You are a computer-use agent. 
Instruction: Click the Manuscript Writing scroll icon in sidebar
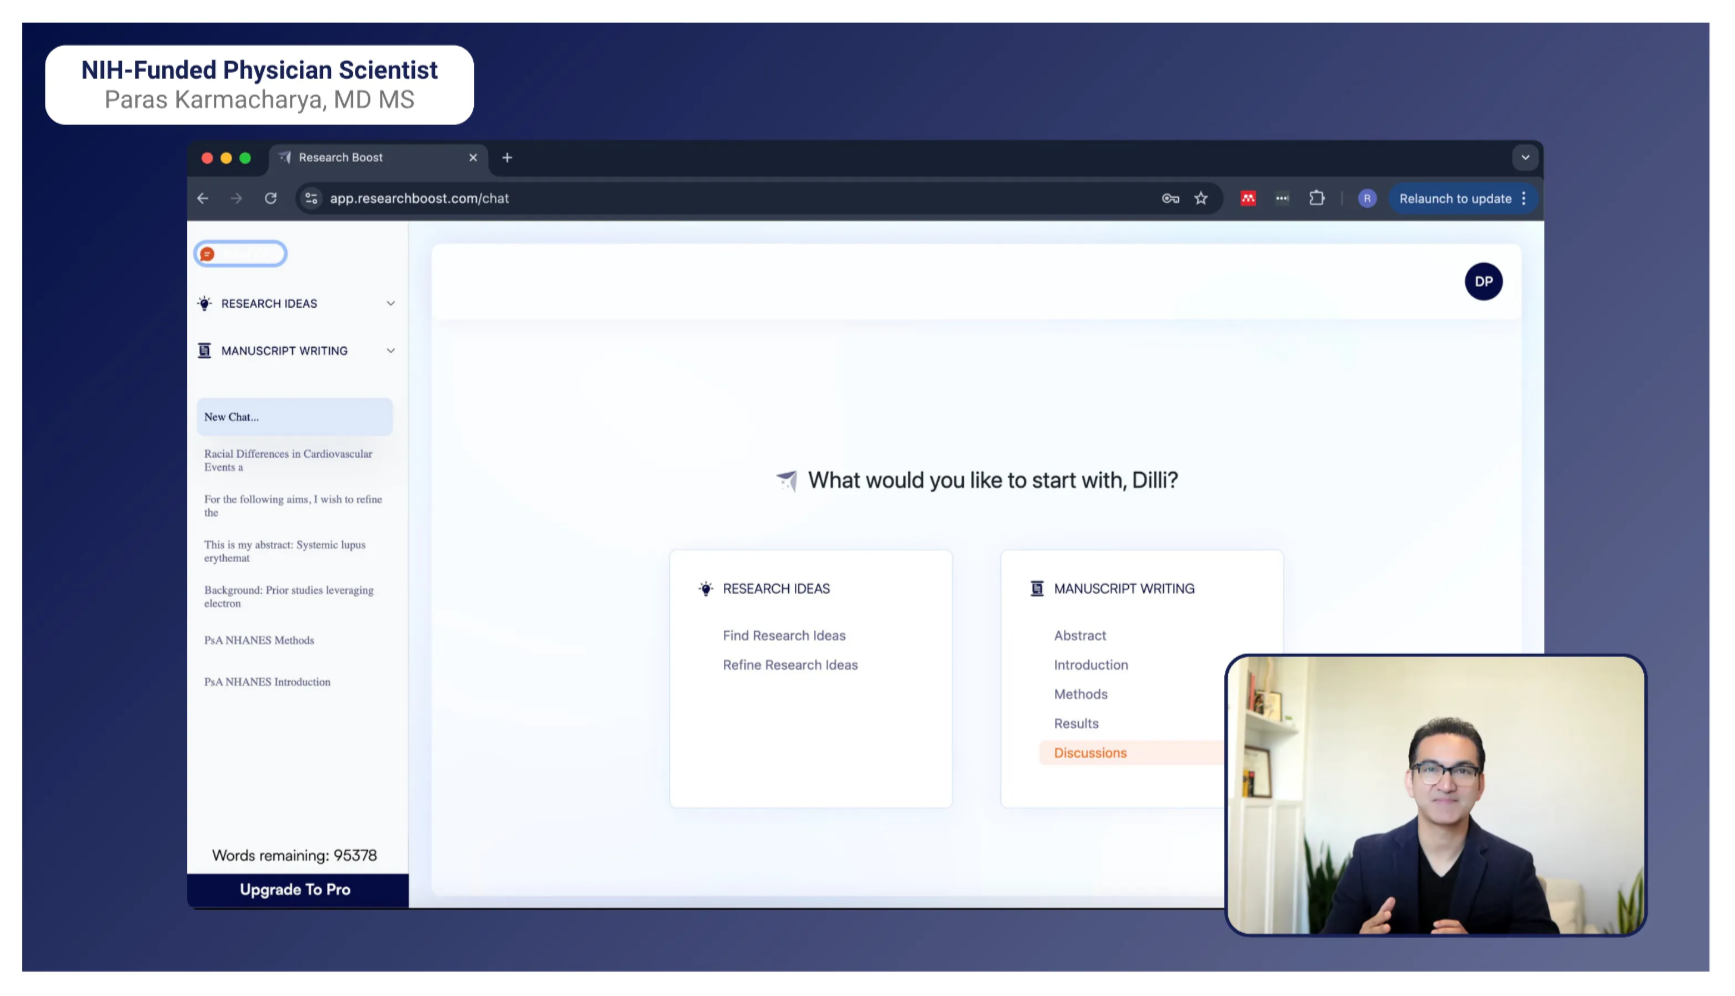click(204, 350)
